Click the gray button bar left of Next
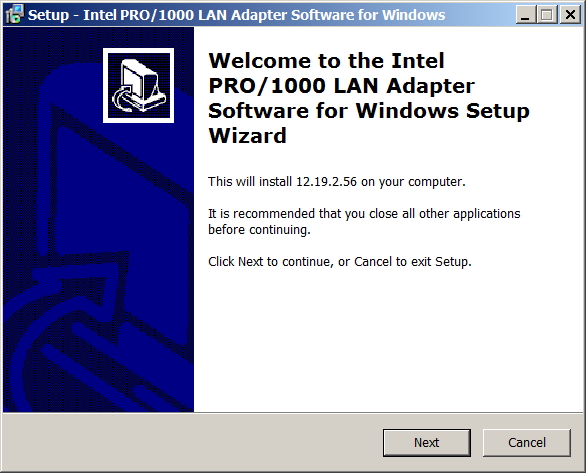 tap(192, 442)
